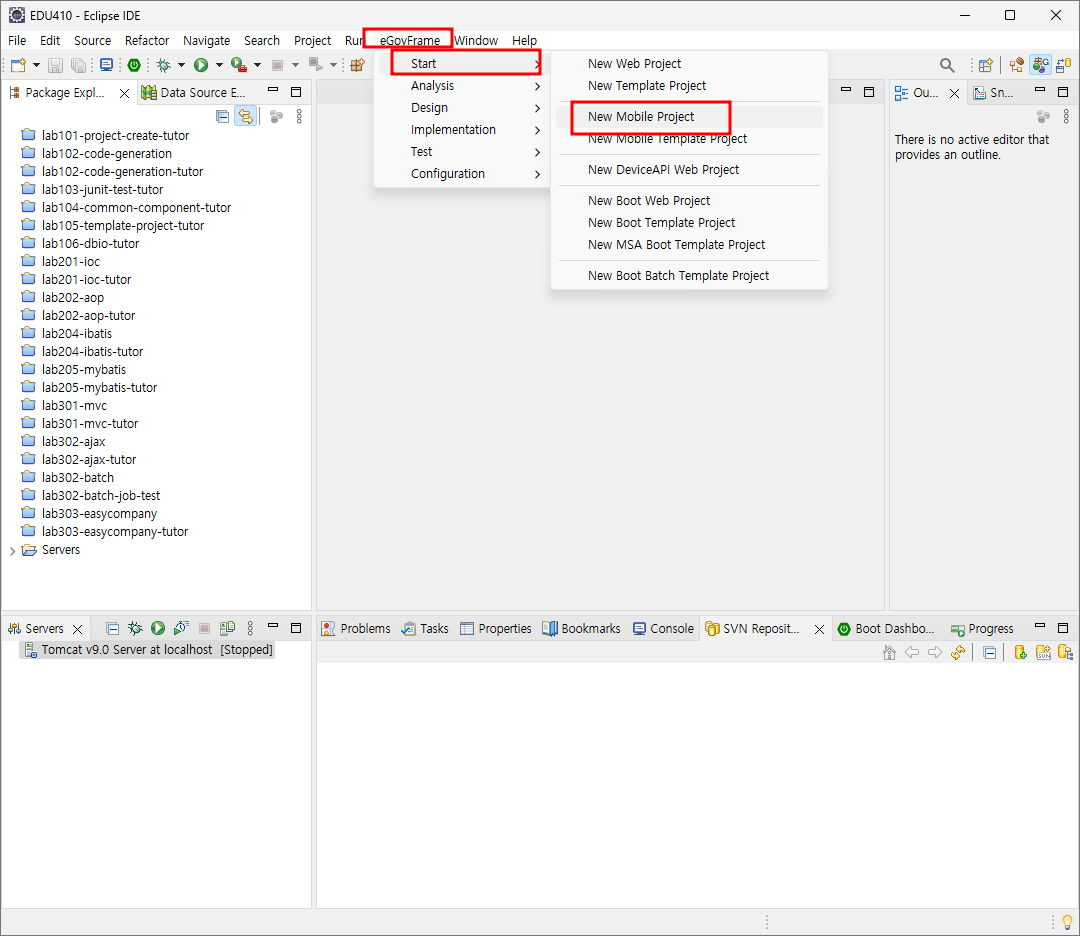Choose New MSA Boot Template Project

pos(689,245)
